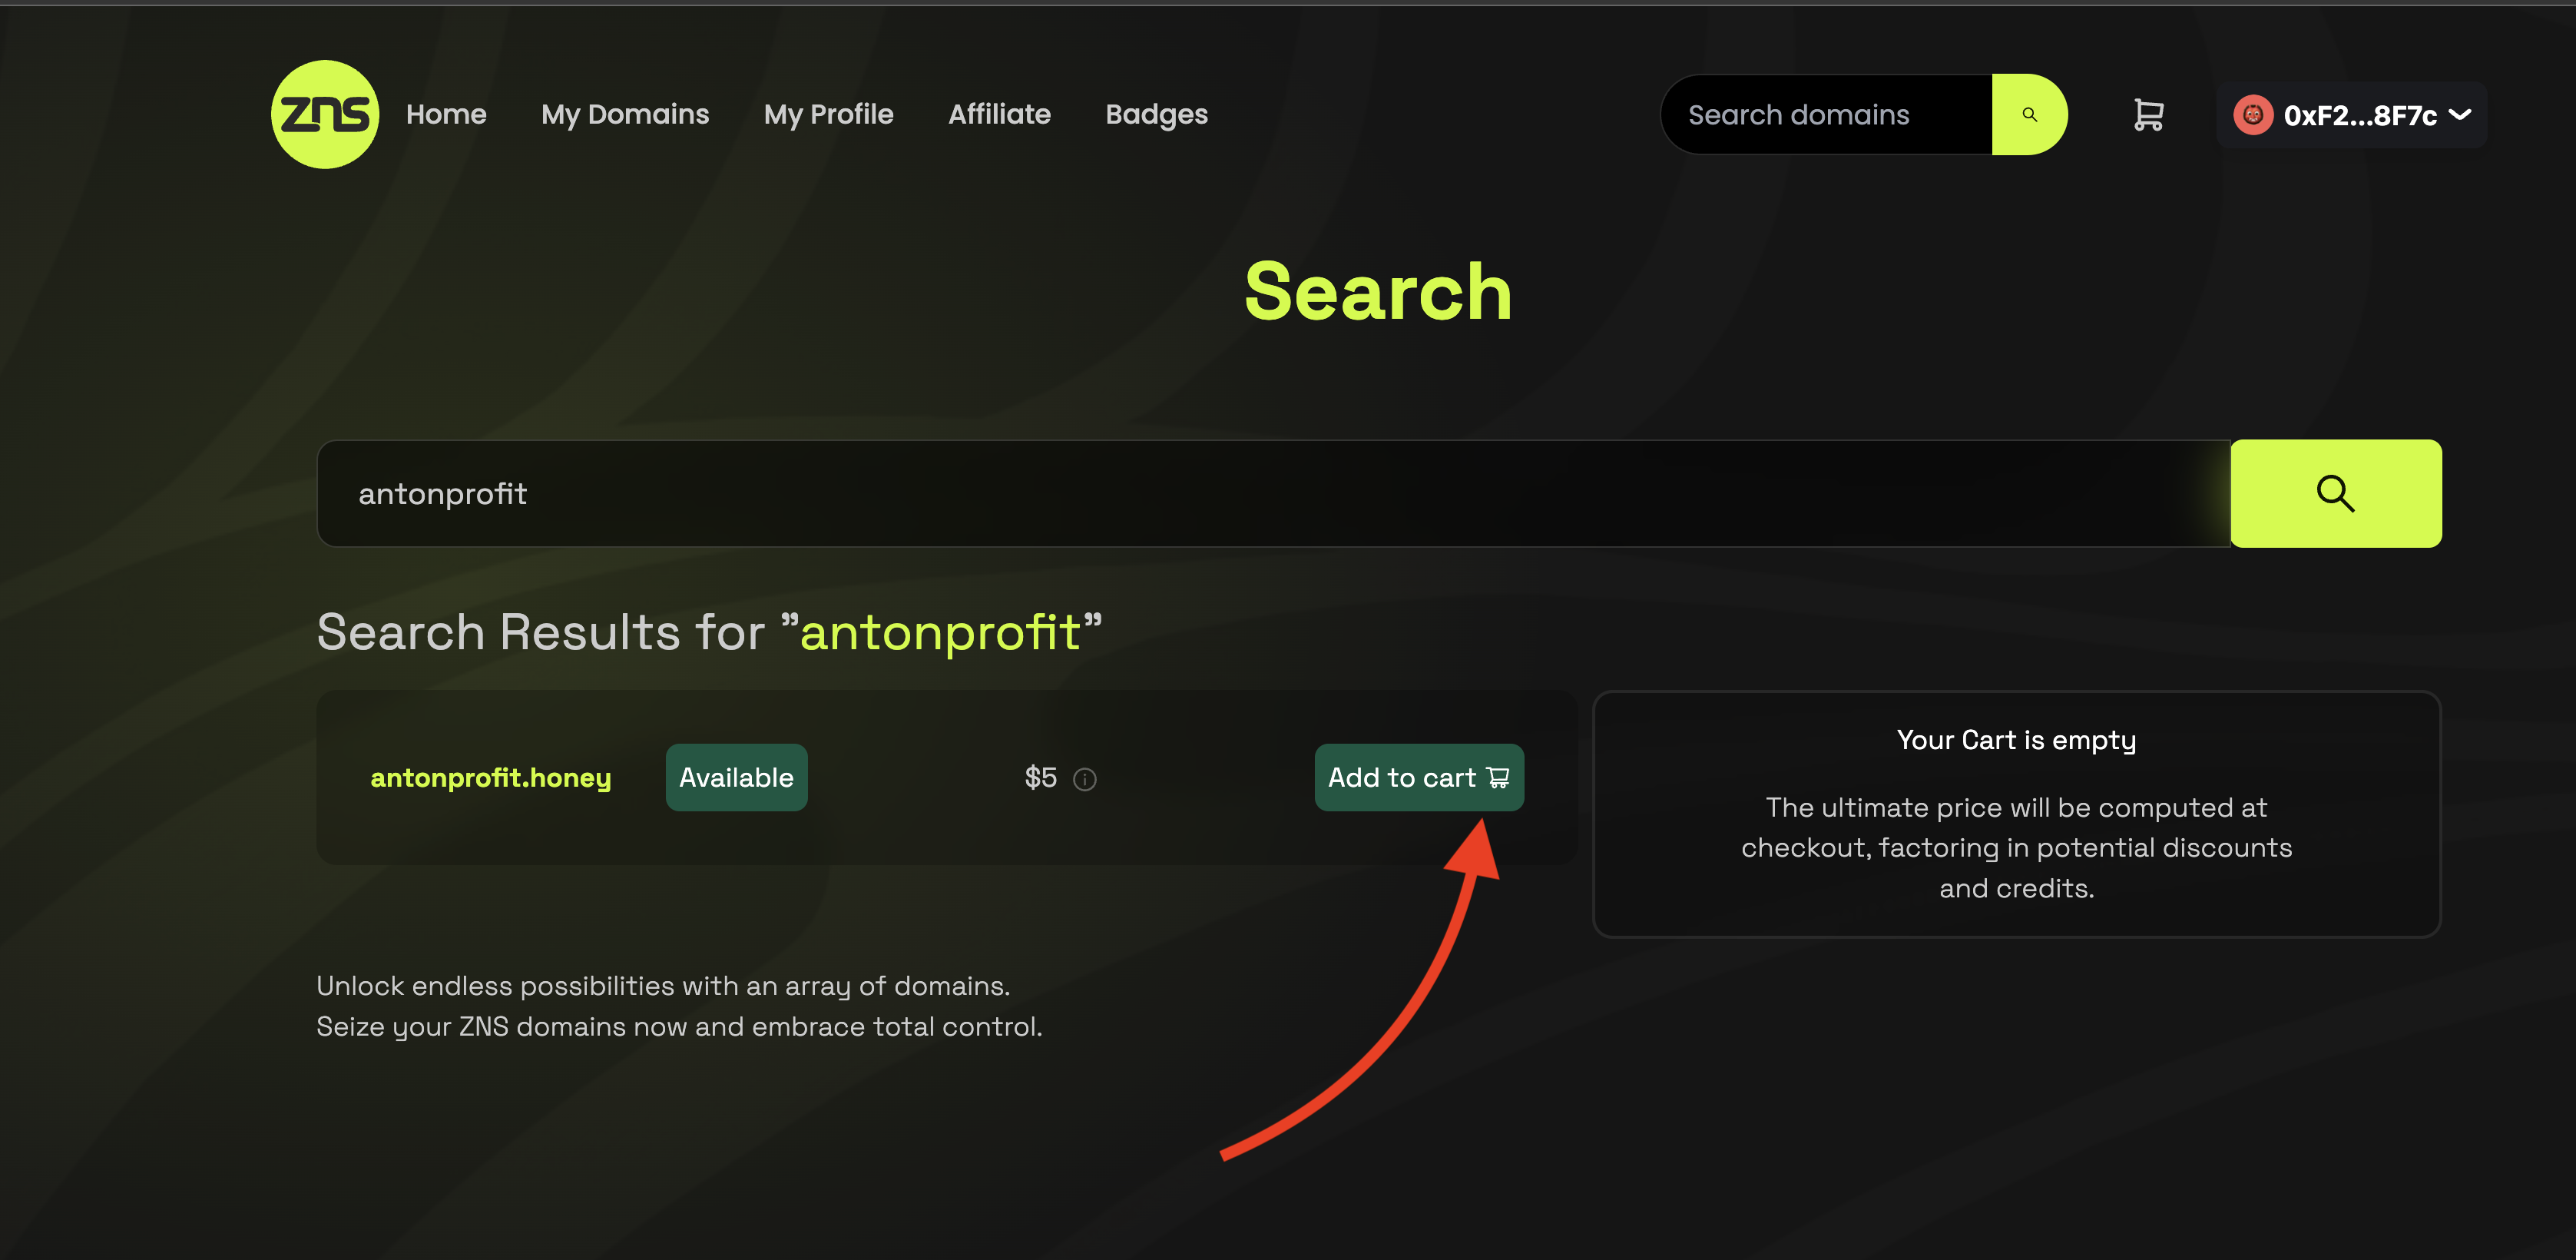
Task: Click the ZNS logo icon
Action: [325, 114]
